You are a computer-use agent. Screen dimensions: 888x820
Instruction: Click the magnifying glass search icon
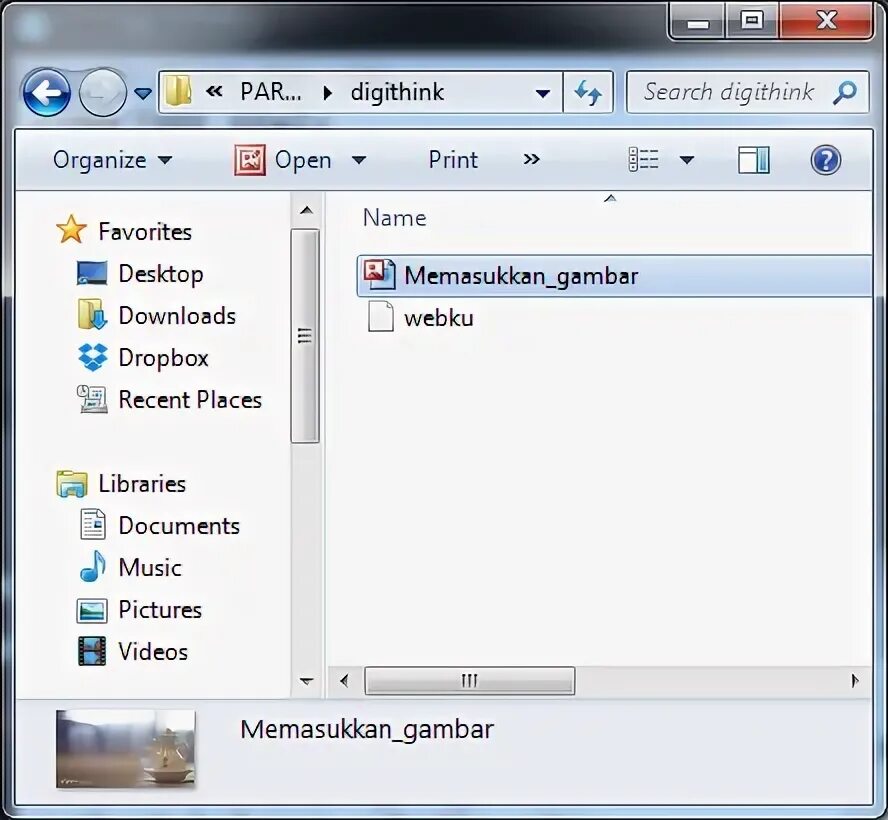pos(845,92)
